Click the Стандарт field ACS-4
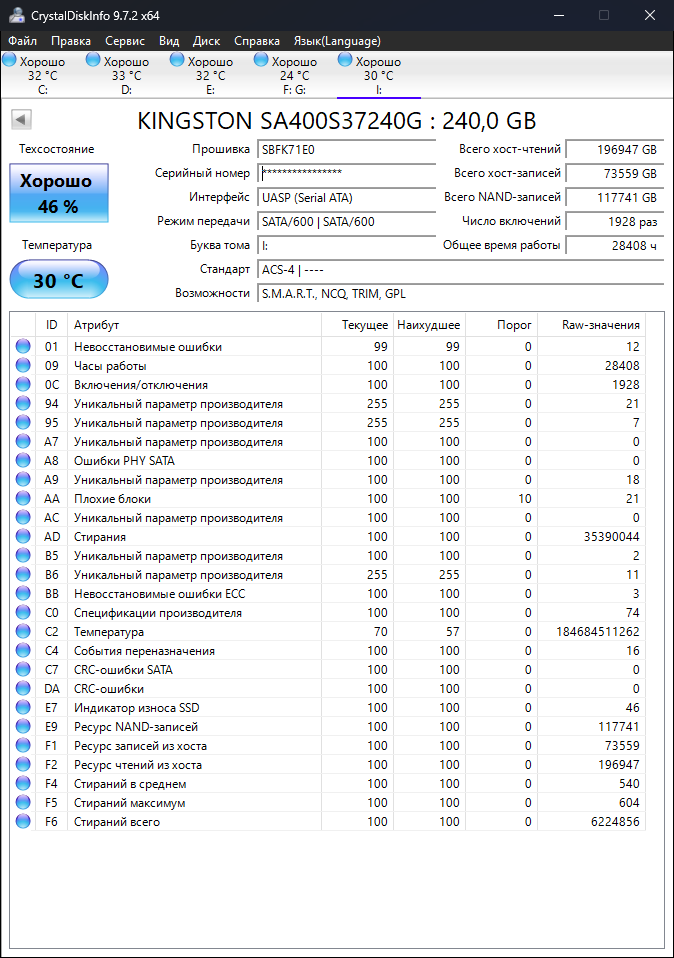The image size is (674, 958). [461, 269]
